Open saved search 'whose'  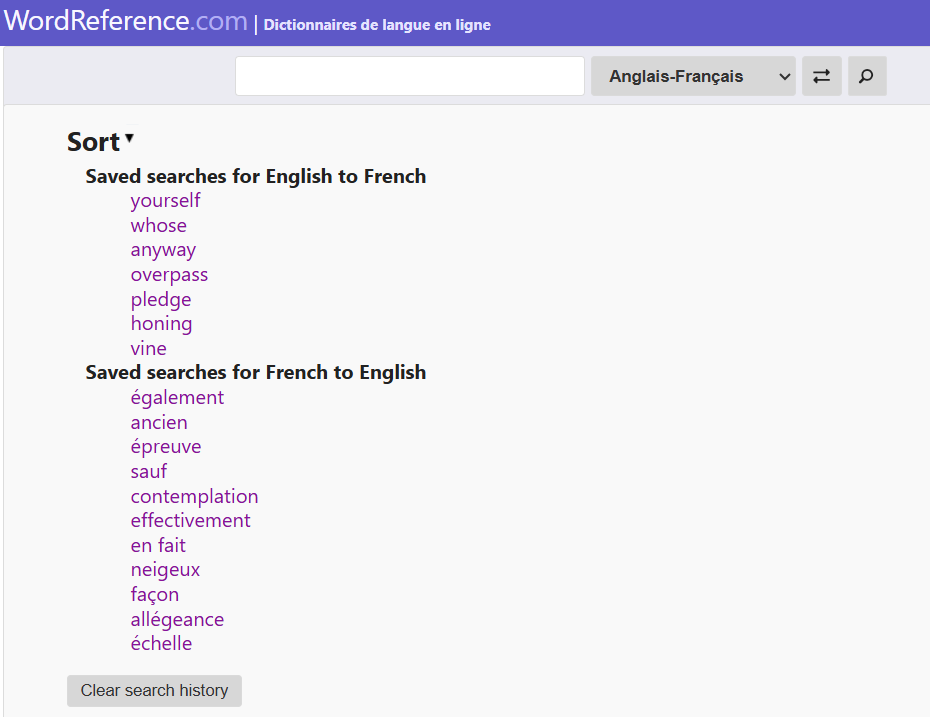(x=158, y=226)
